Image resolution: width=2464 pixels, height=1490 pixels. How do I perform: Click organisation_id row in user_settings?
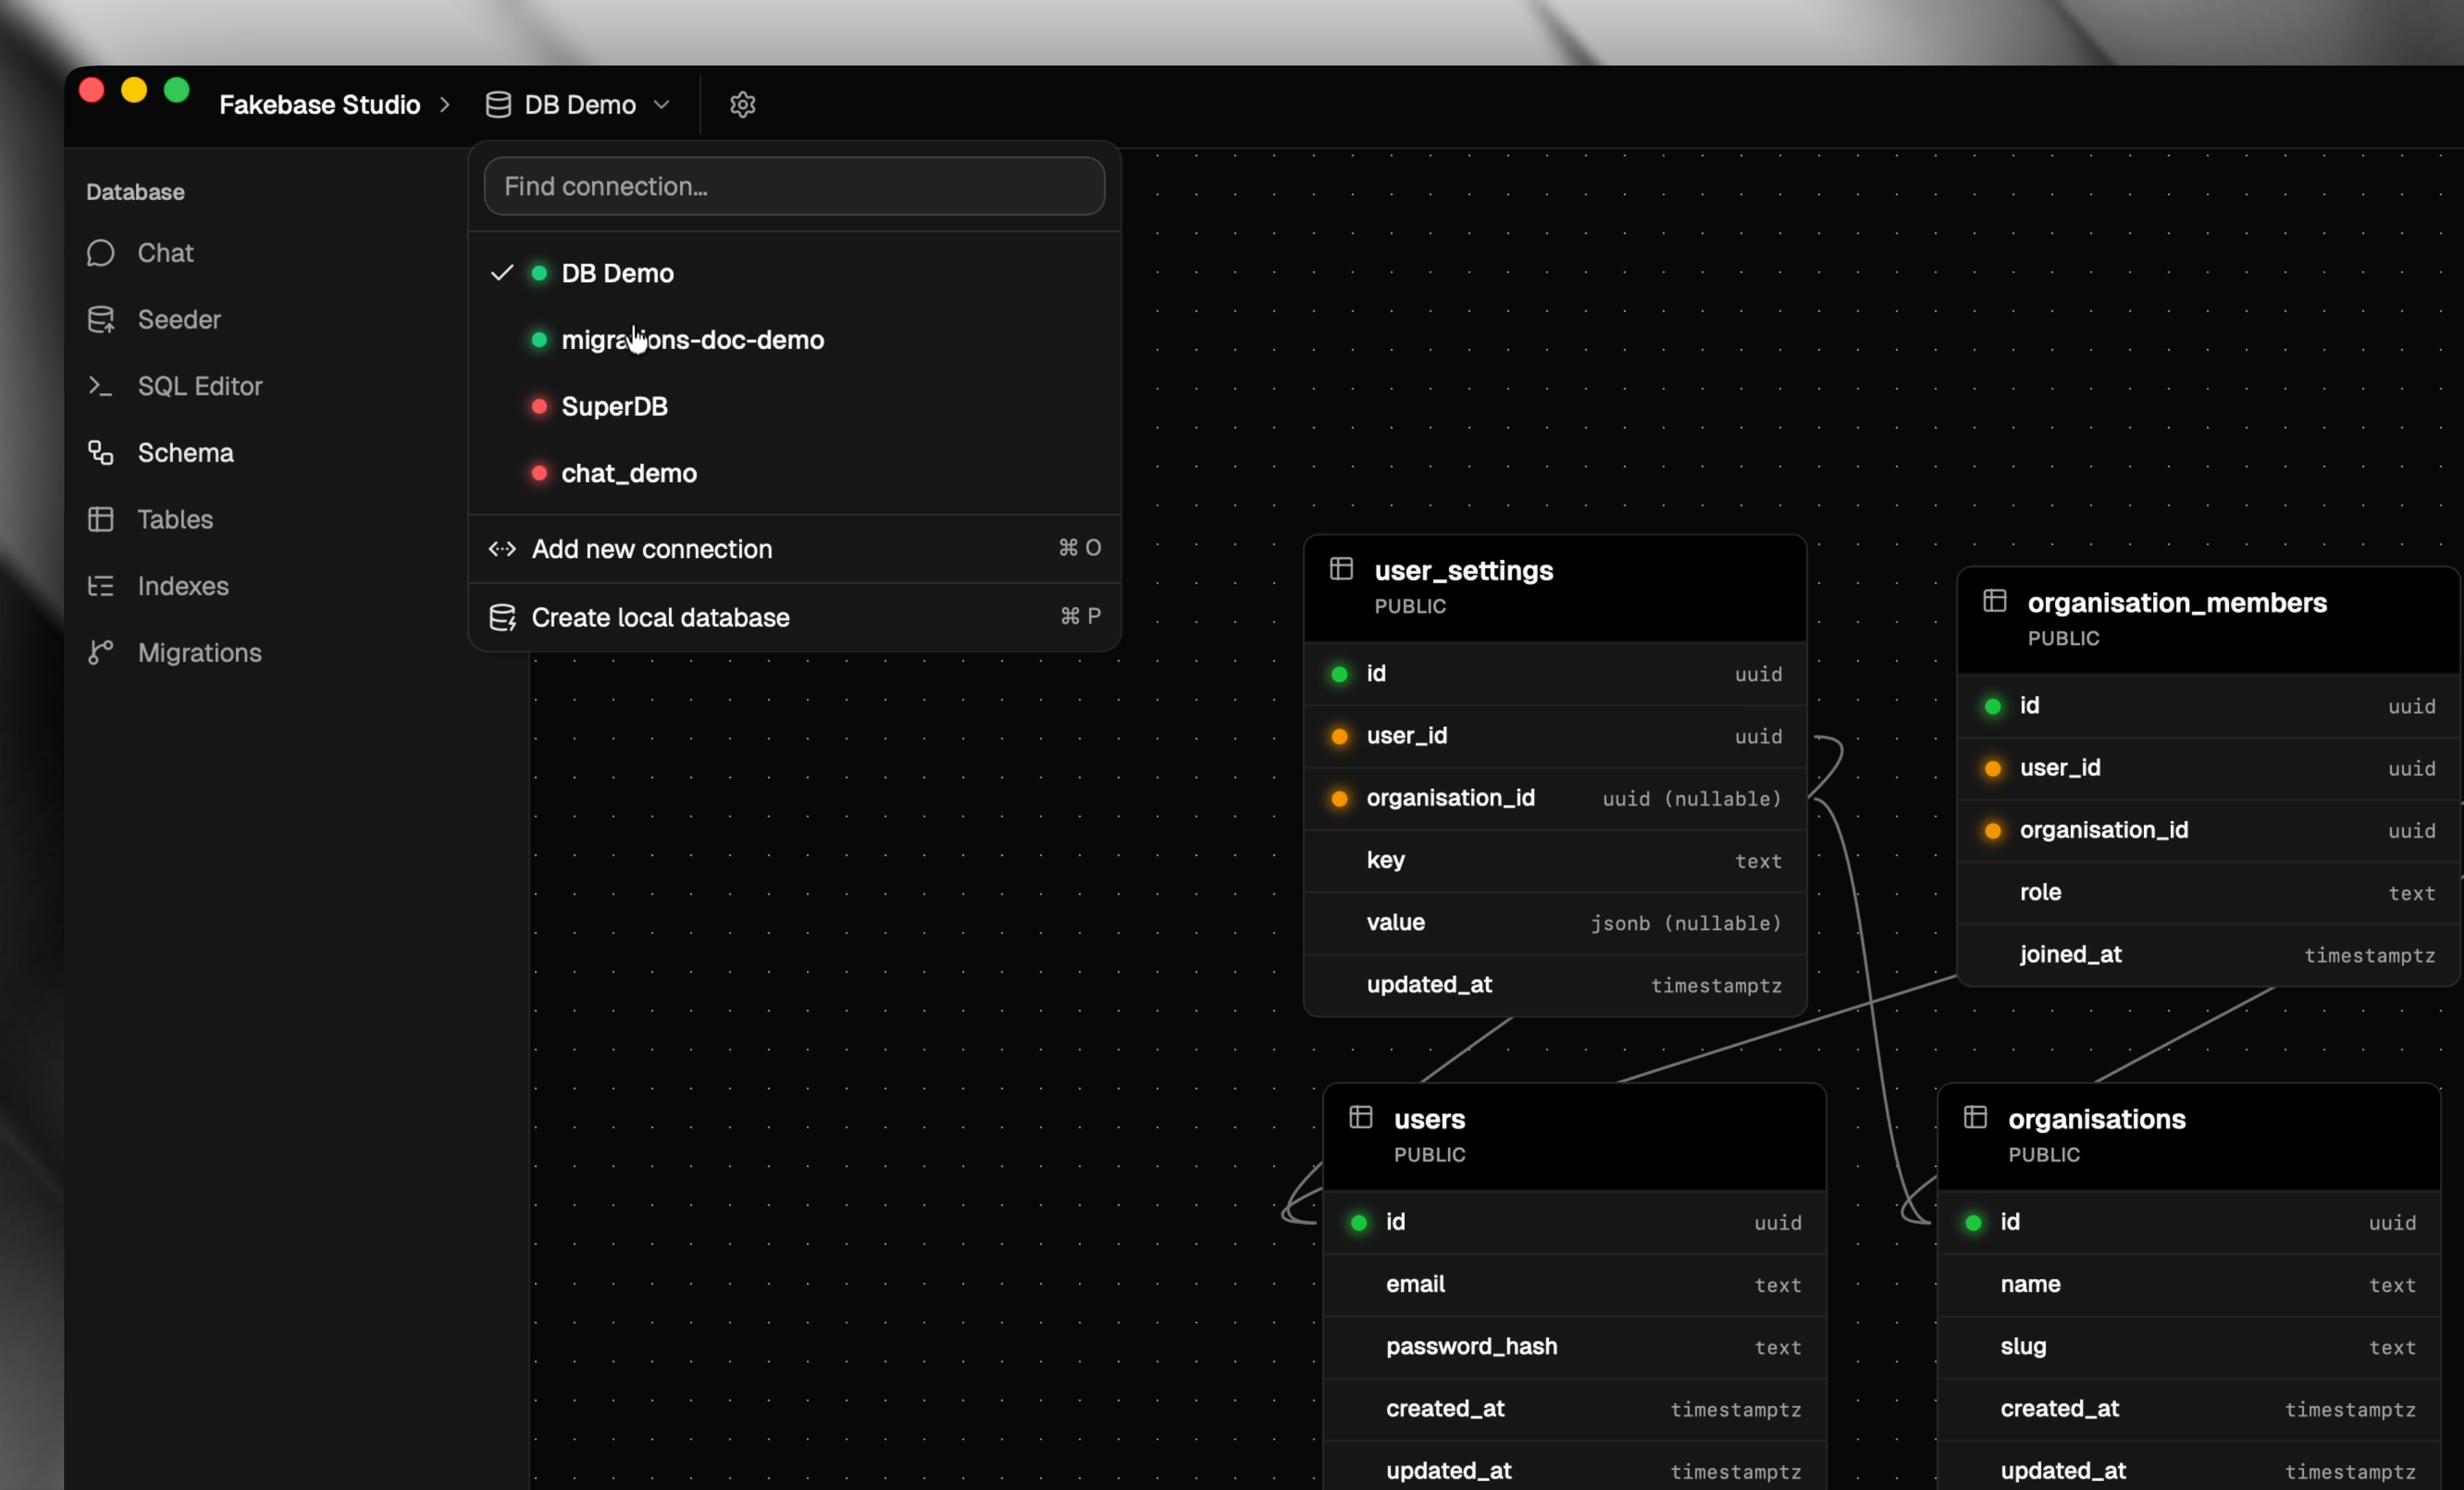[x=1555, y=798]
